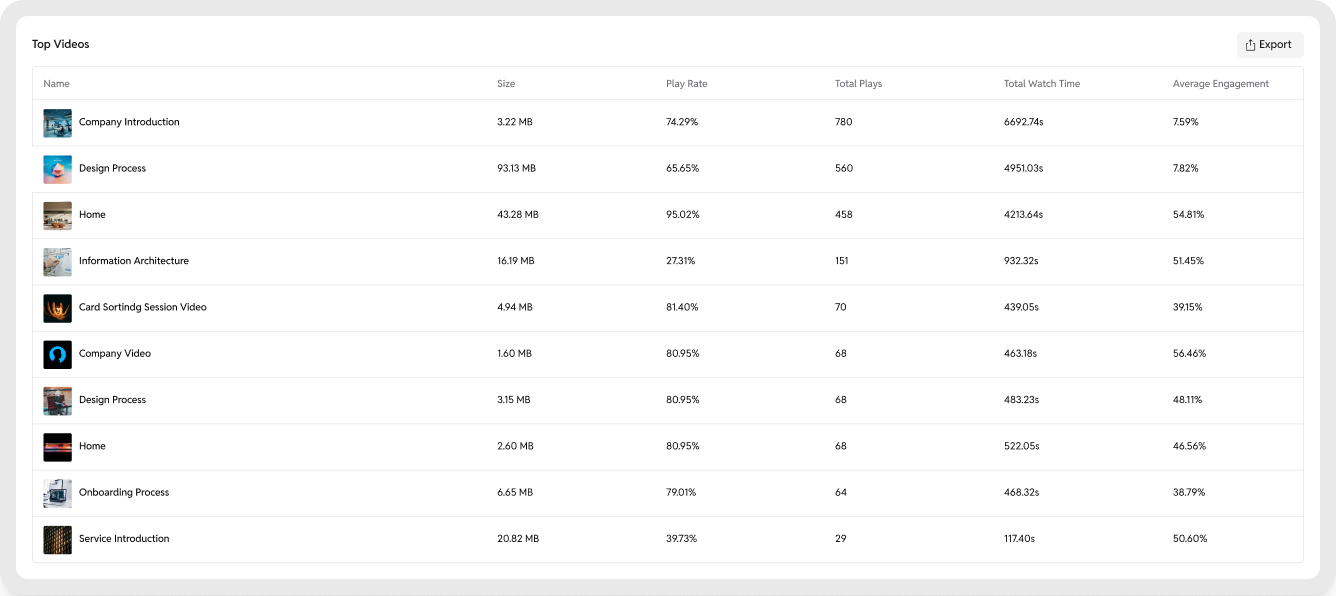Select the Average Engagement column header
The image size is (1336, 596).
(x=1221, y=83)
